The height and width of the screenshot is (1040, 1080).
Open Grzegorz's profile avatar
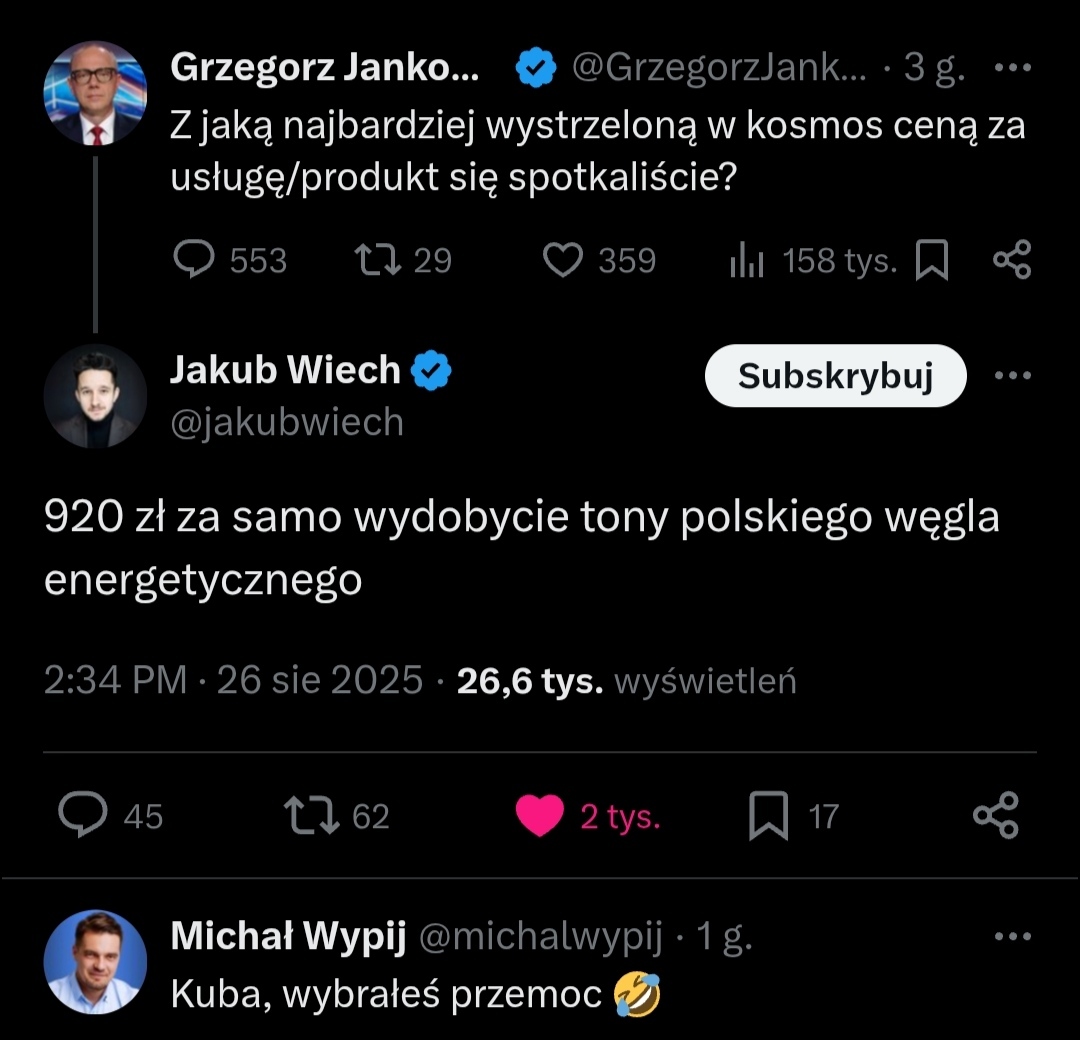pos(95,93)
